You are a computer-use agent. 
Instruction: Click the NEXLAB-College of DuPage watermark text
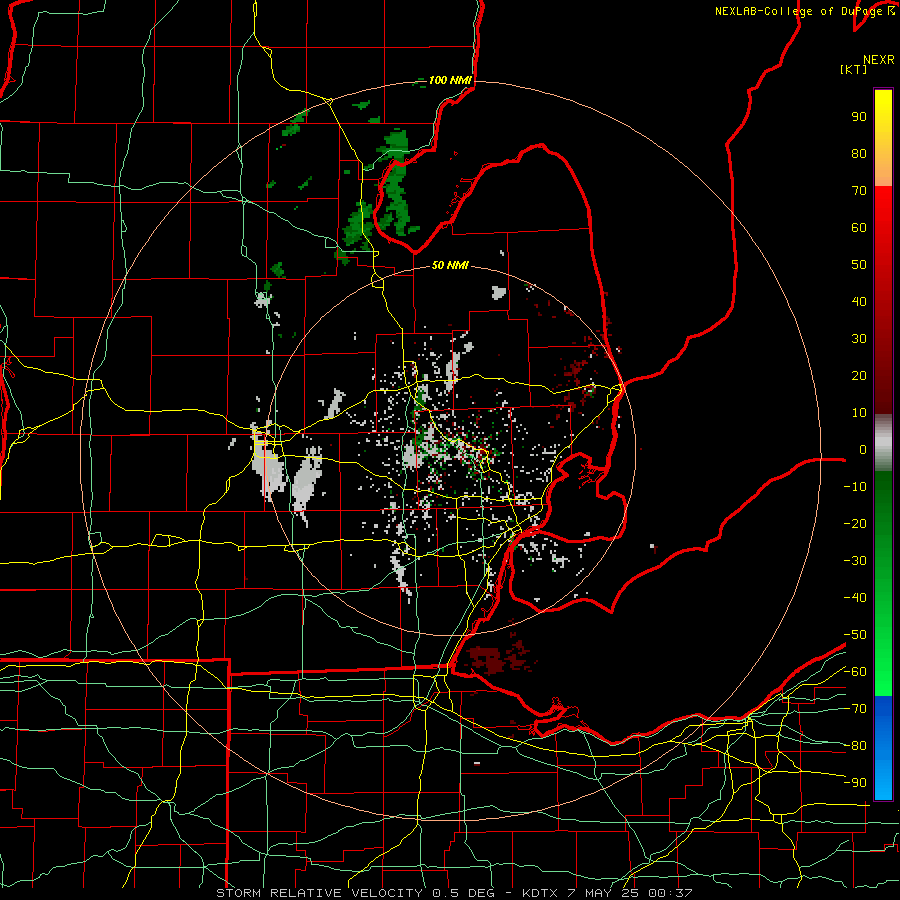[804, 11]
